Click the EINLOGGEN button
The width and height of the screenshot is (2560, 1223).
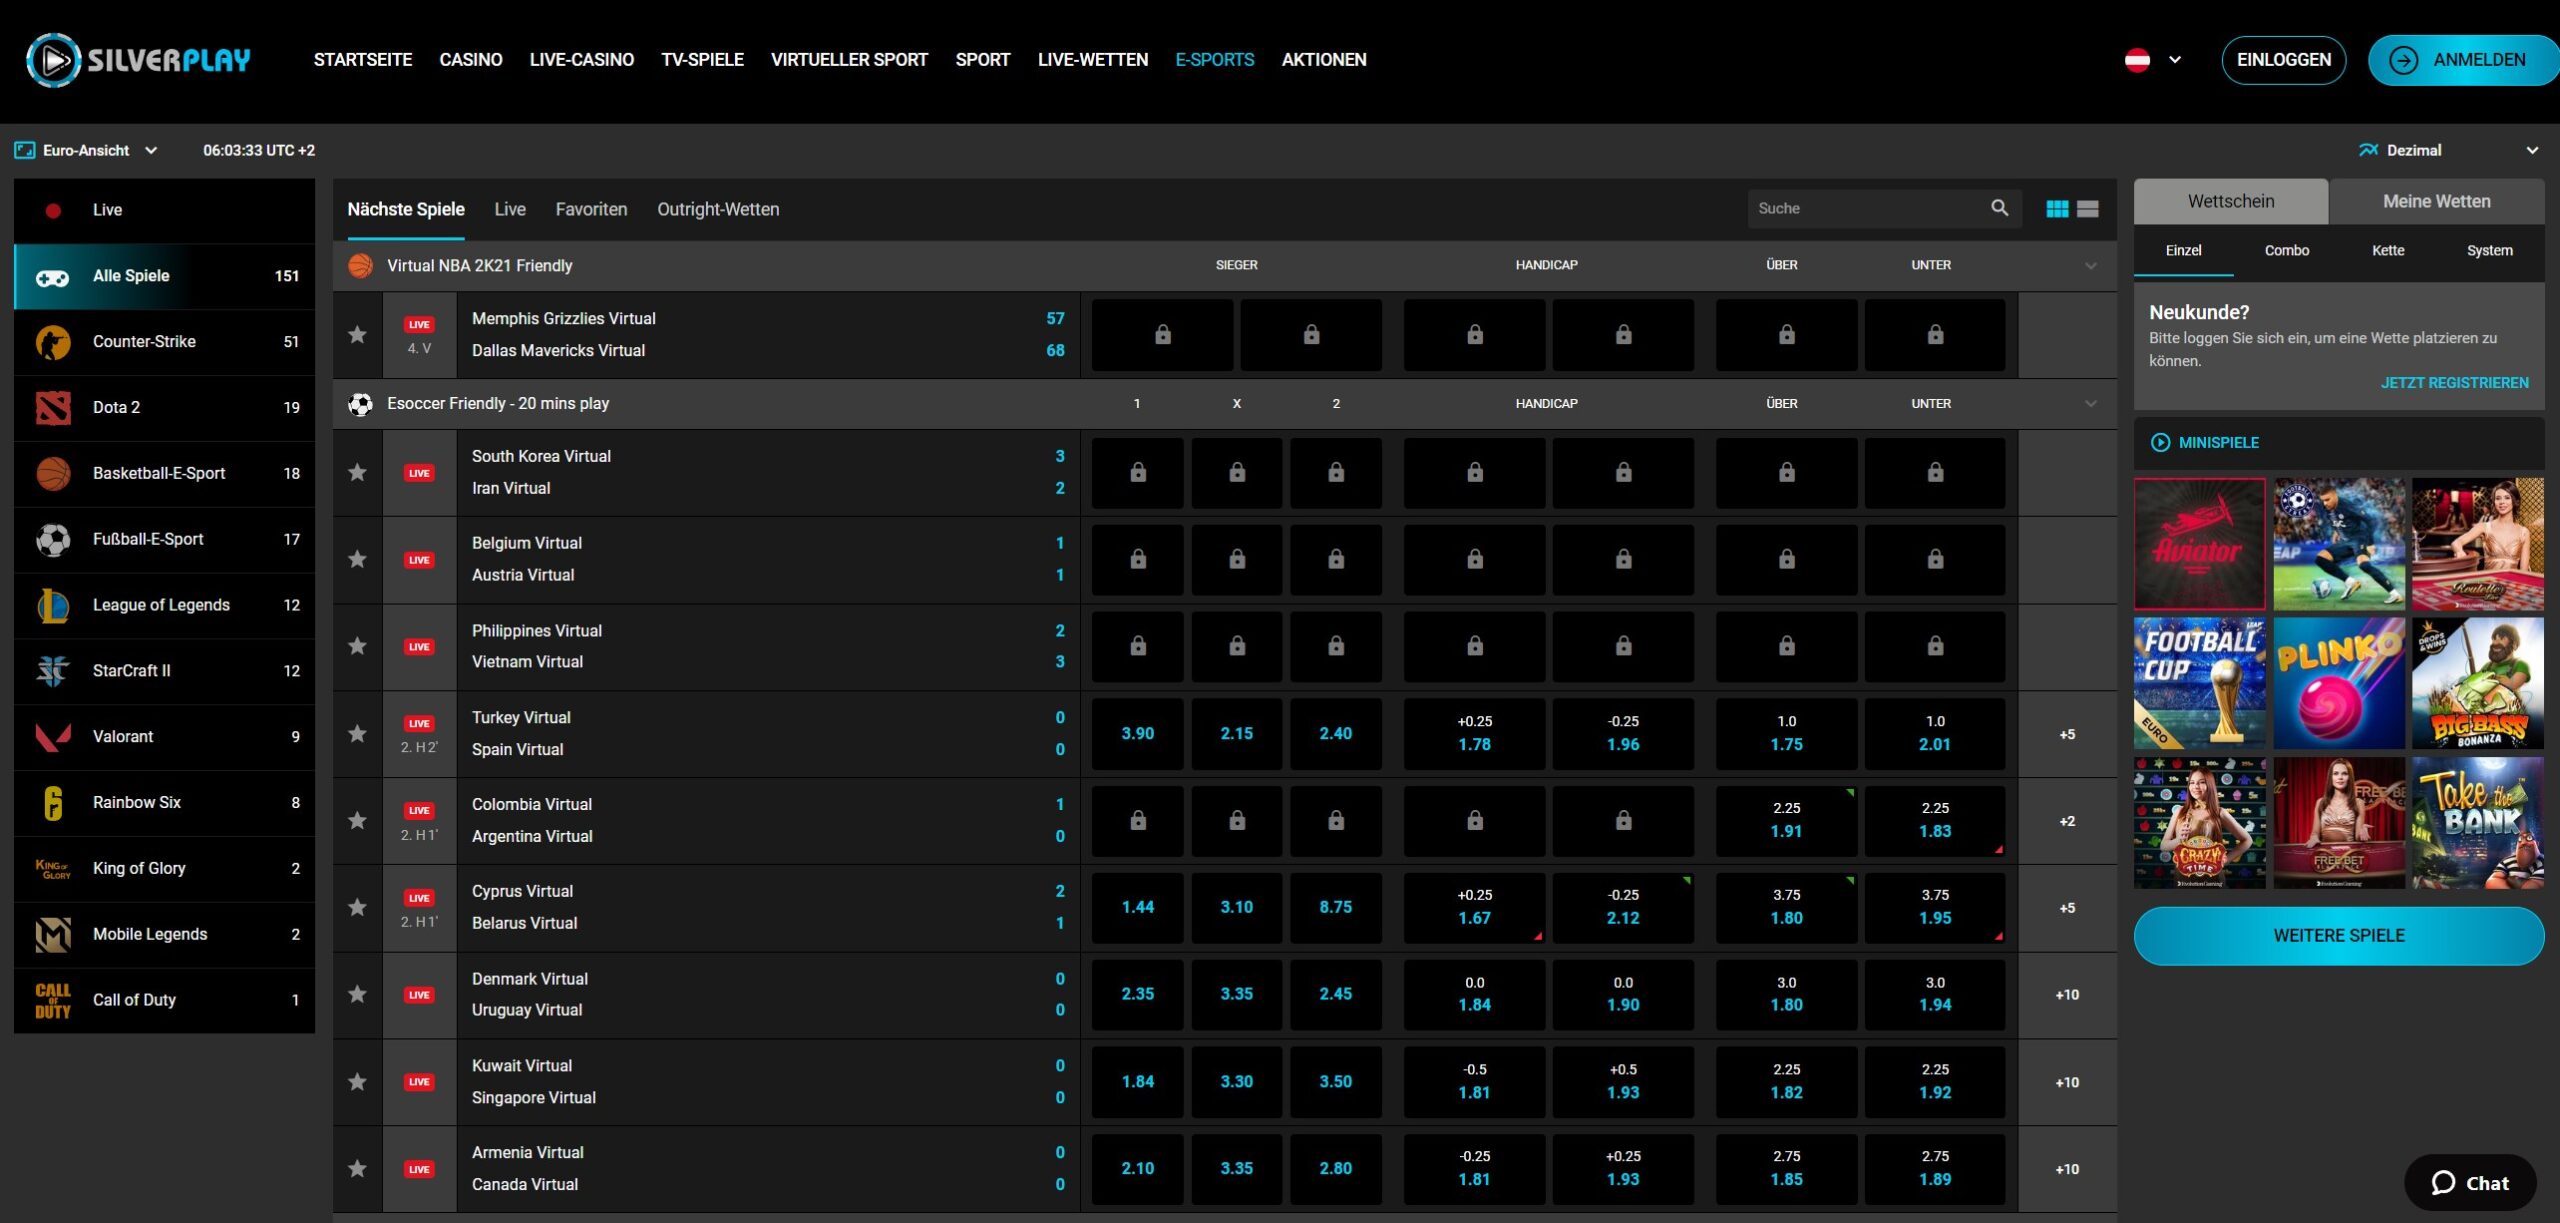[2284, 60]
